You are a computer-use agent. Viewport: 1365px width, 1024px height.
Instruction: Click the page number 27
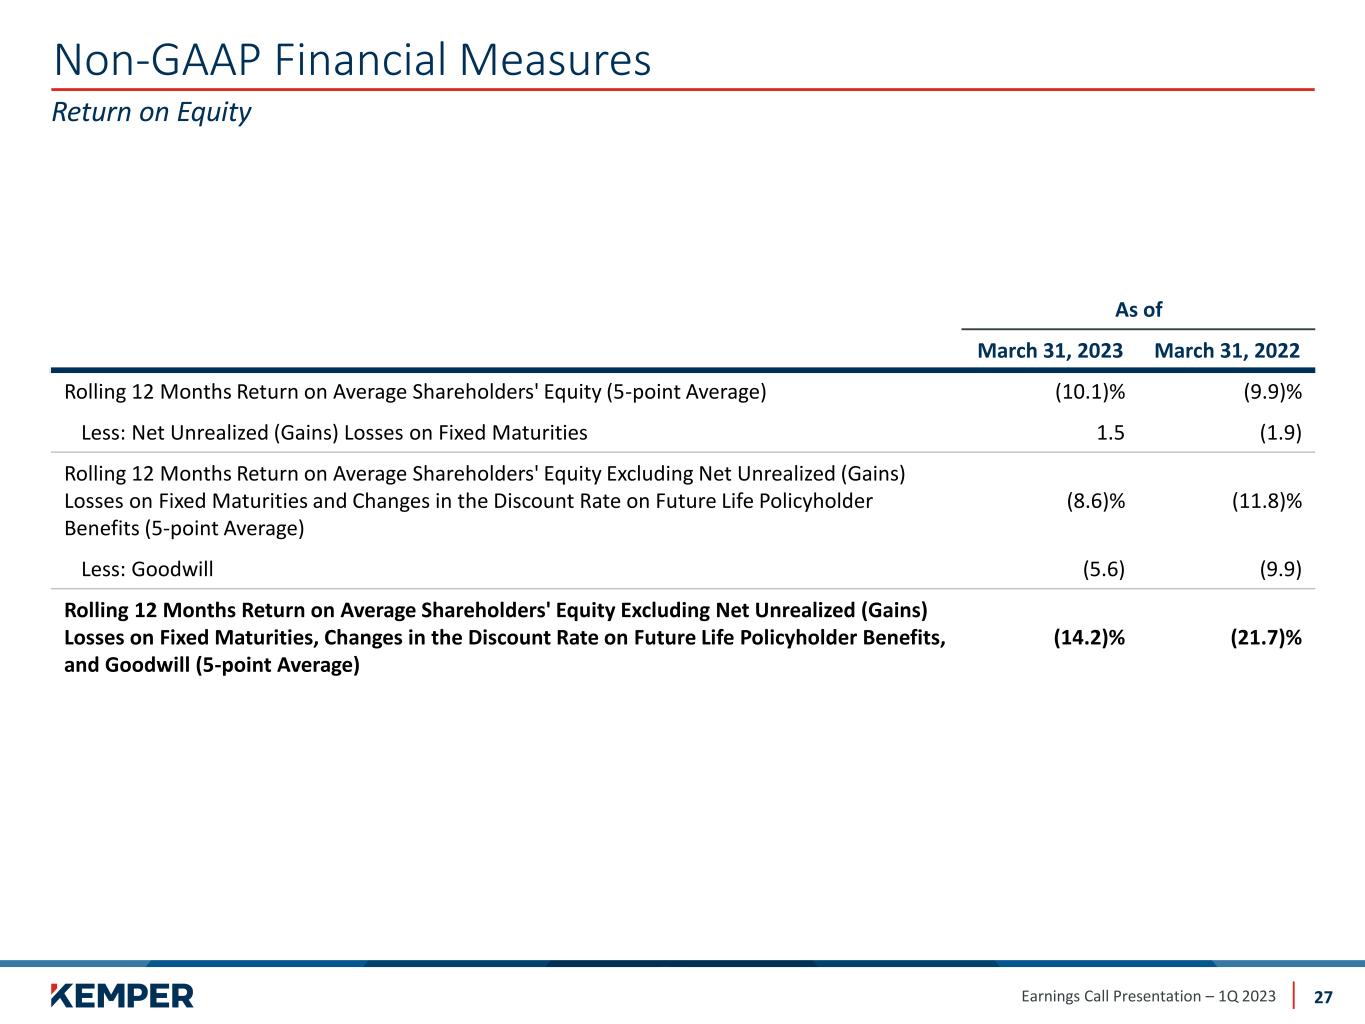tap(1323, 996)
